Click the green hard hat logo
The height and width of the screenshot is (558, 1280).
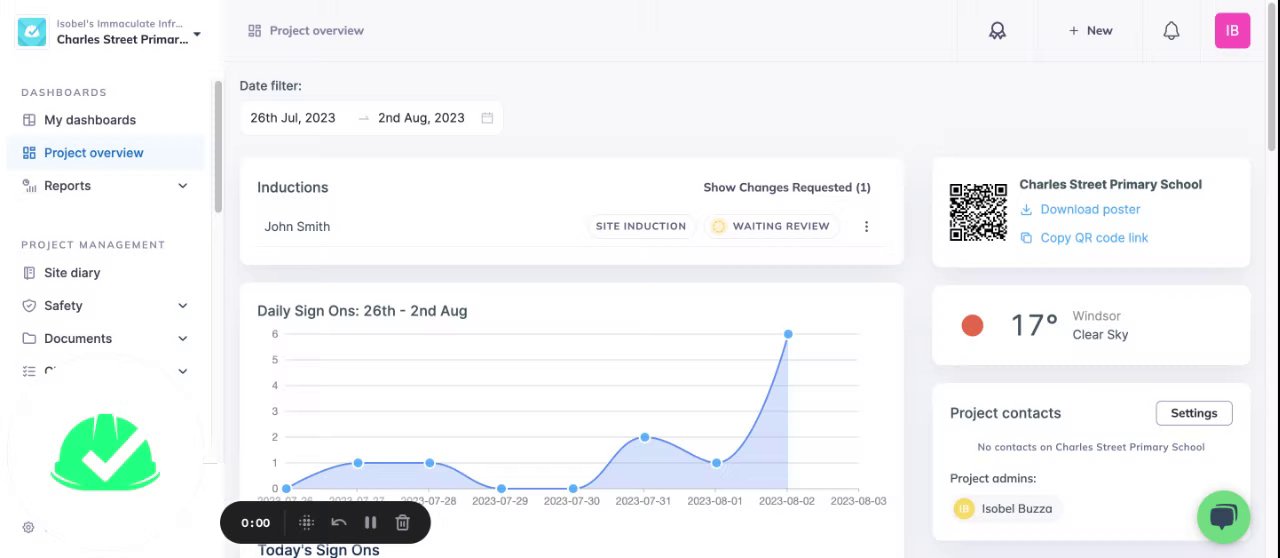click(105, 452)
